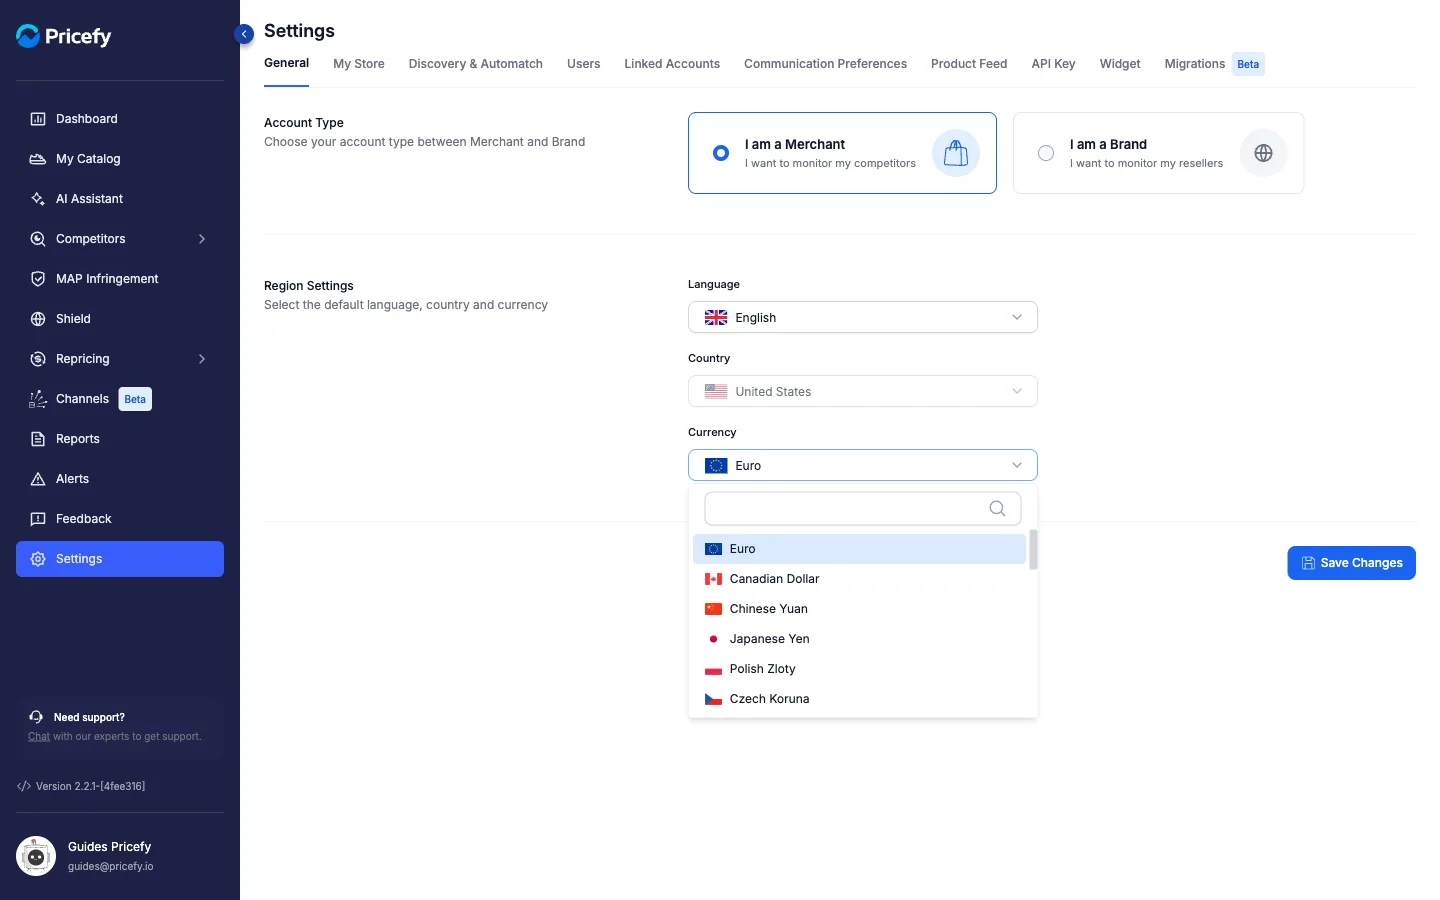Click the Channels sidebar icon
1440x900 pixels.
[x=38, y=399]
